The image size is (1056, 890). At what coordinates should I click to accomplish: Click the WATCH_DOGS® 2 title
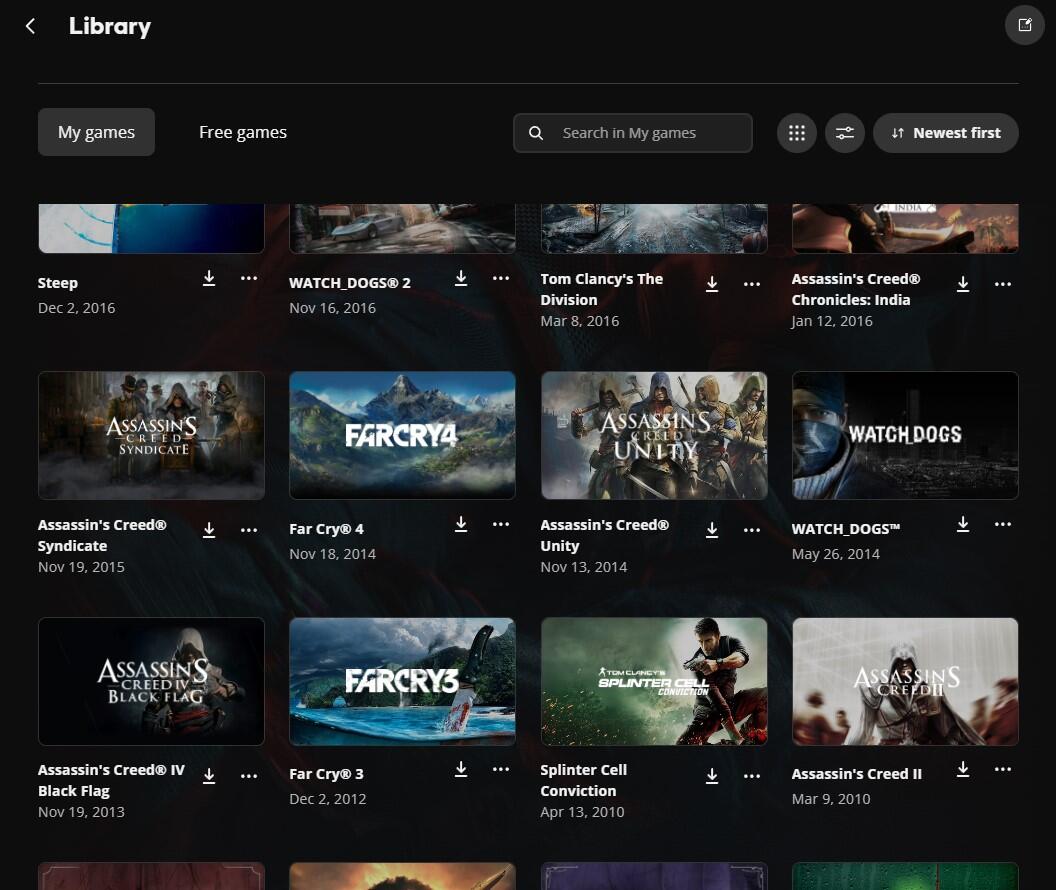click(350, 283)
